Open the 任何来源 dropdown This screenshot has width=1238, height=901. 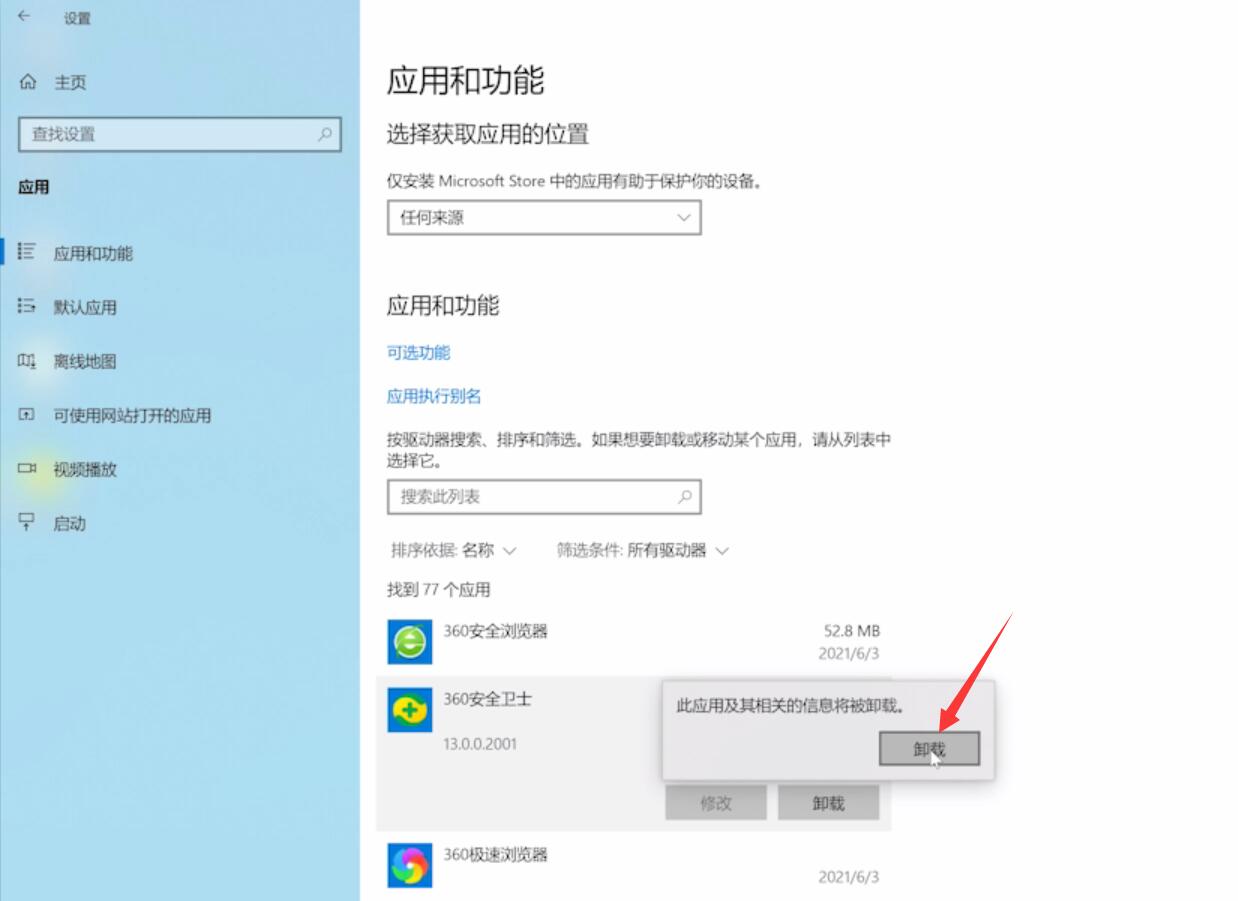click(544, 217)
